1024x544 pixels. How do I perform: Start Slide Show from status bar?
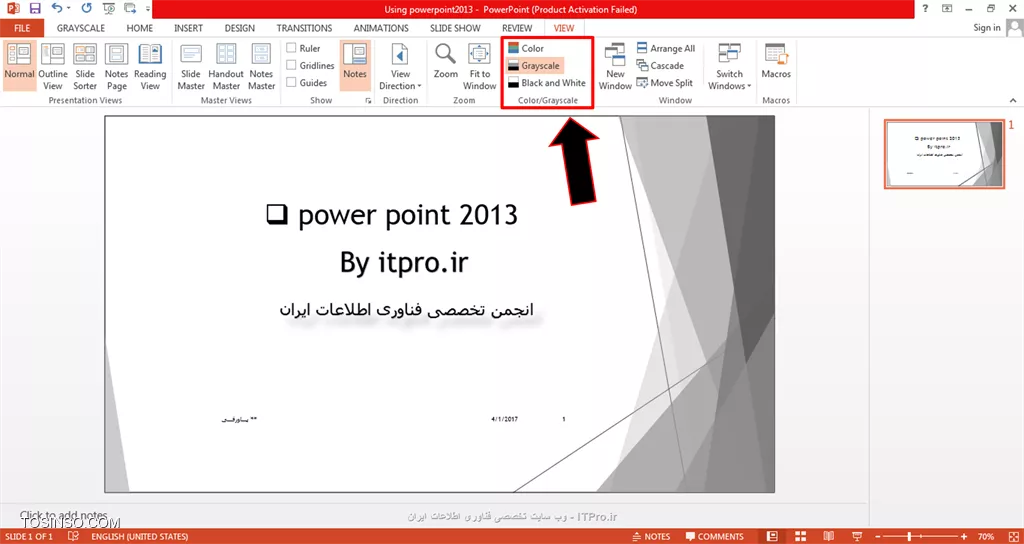click(x=857, y=536)
